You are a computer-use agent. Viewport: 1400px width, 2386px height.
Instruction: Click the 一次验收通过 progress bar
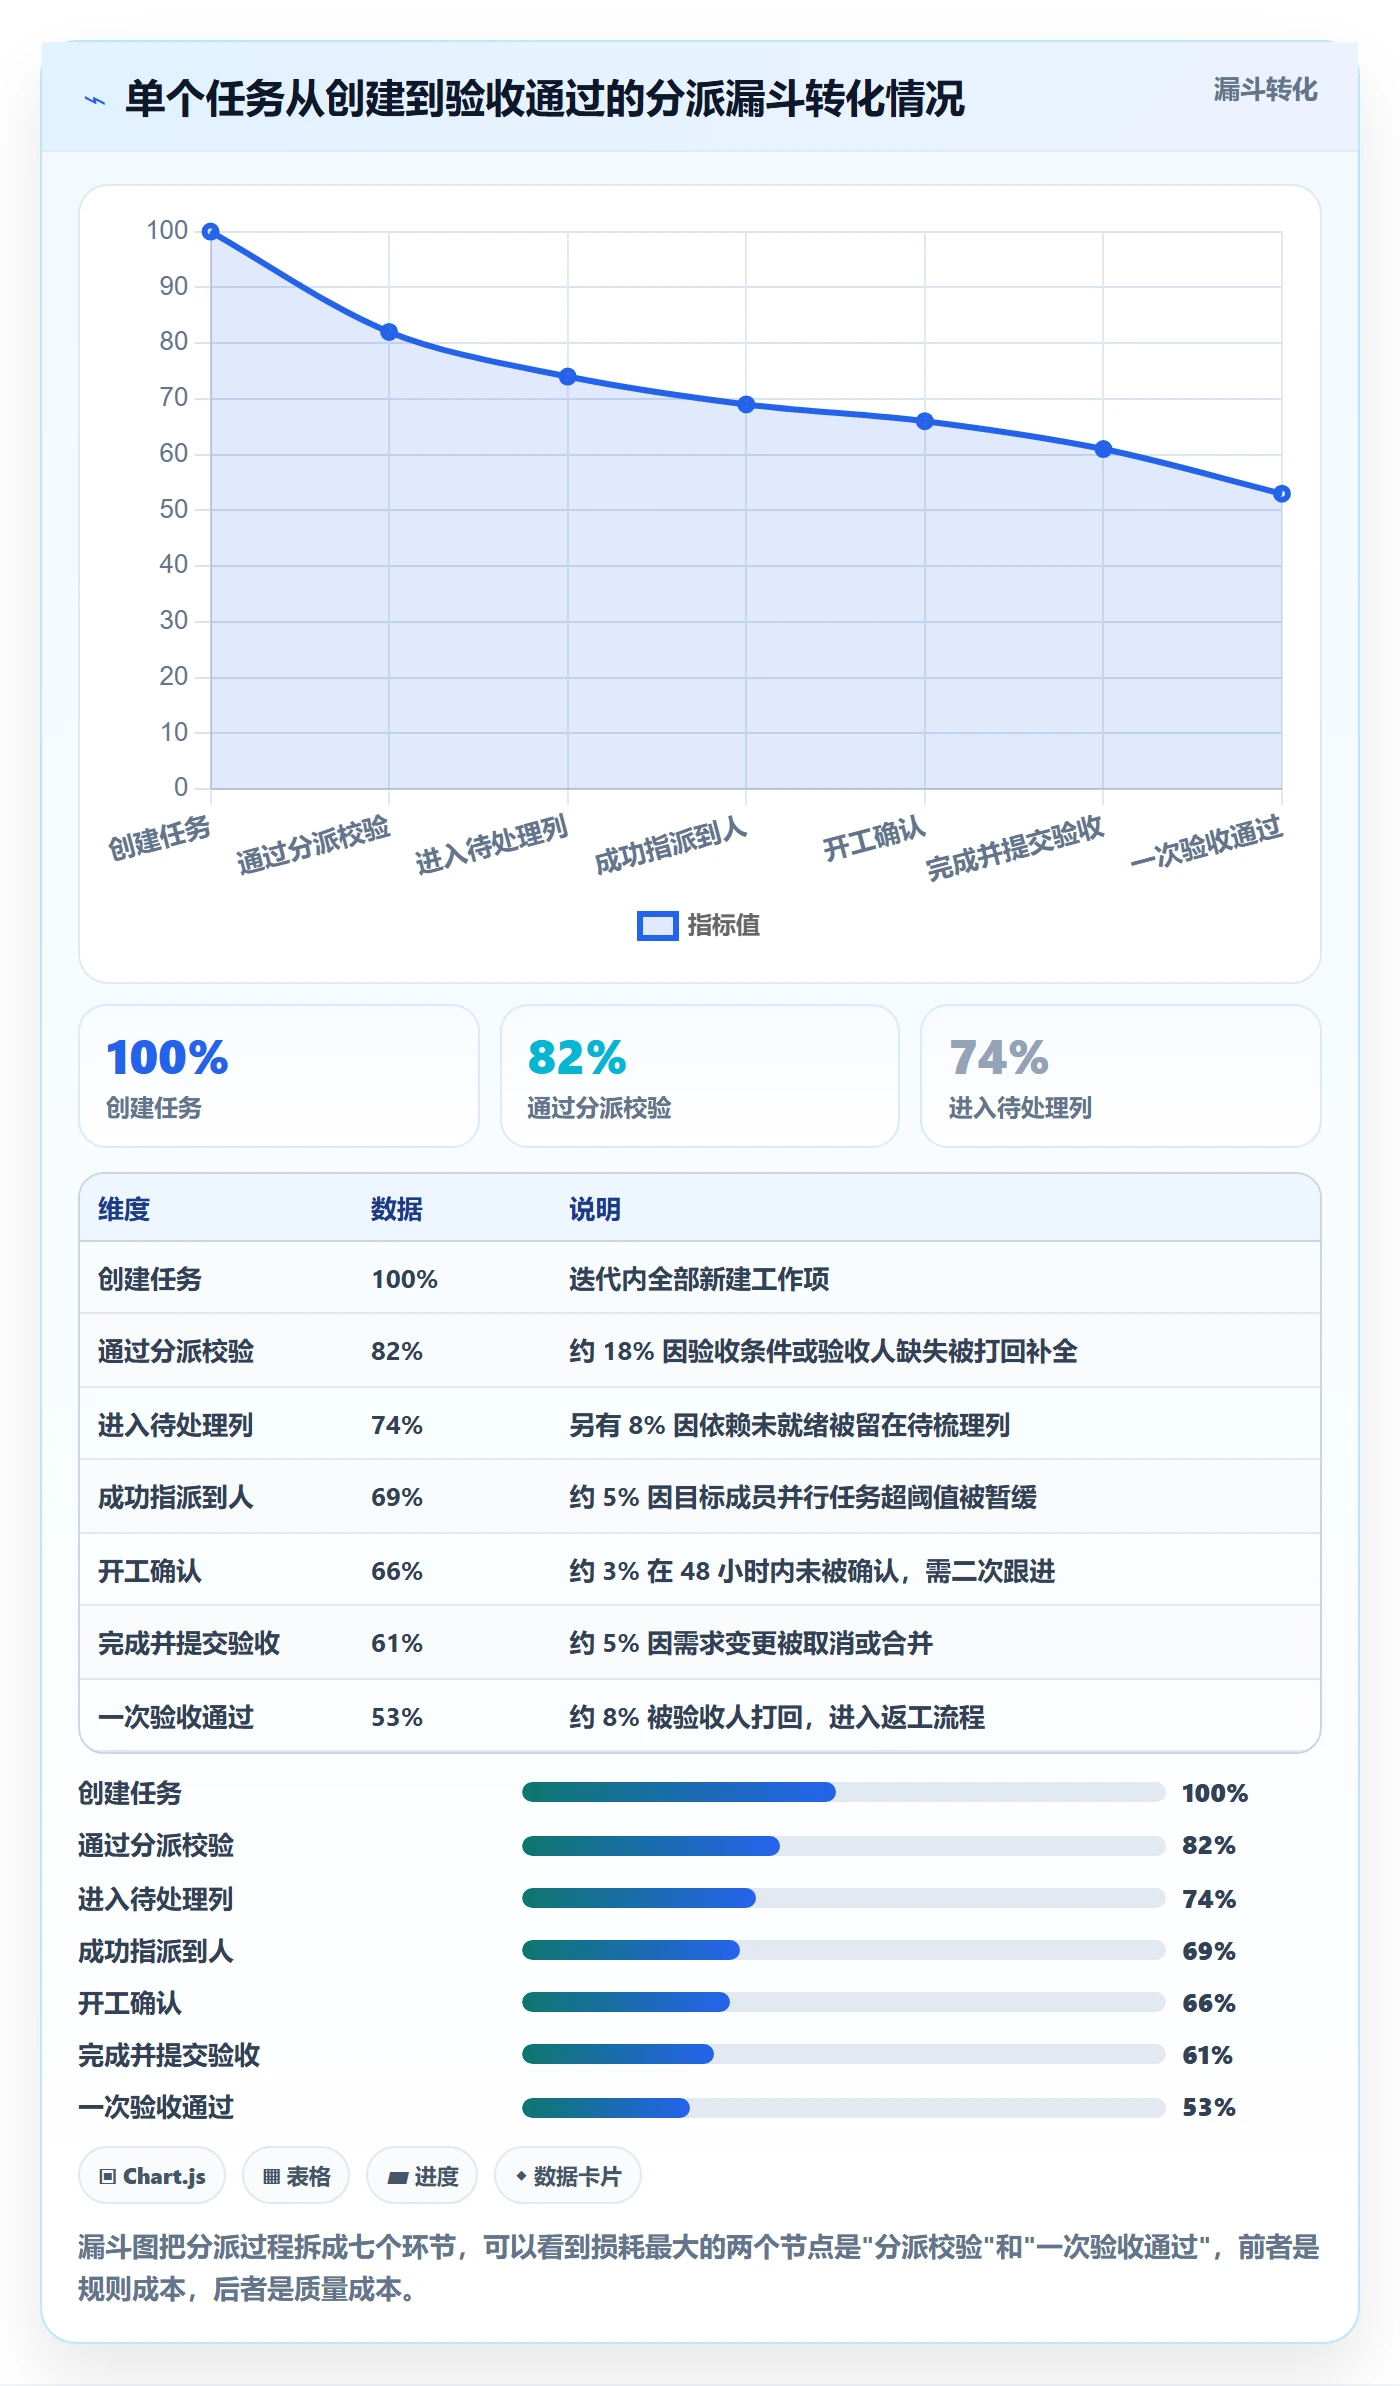[843, 2108]
